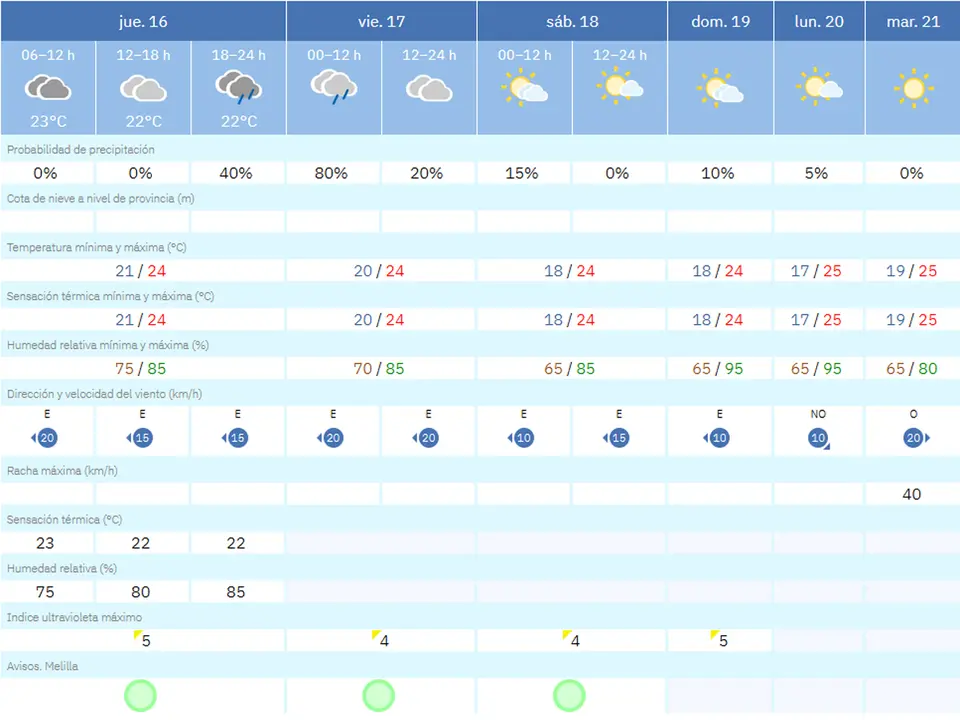Click the Cota de nieve row label
Viewport: 960px width, 720px height.
coord(100,198)
